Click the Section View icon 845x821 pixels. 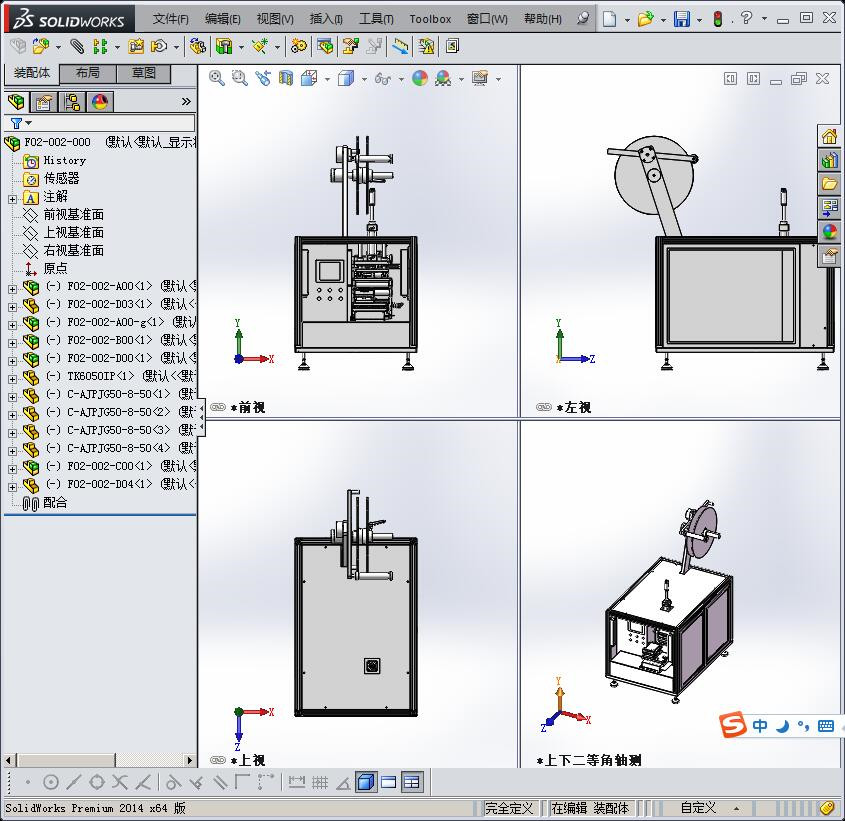(x=286, y=79)
